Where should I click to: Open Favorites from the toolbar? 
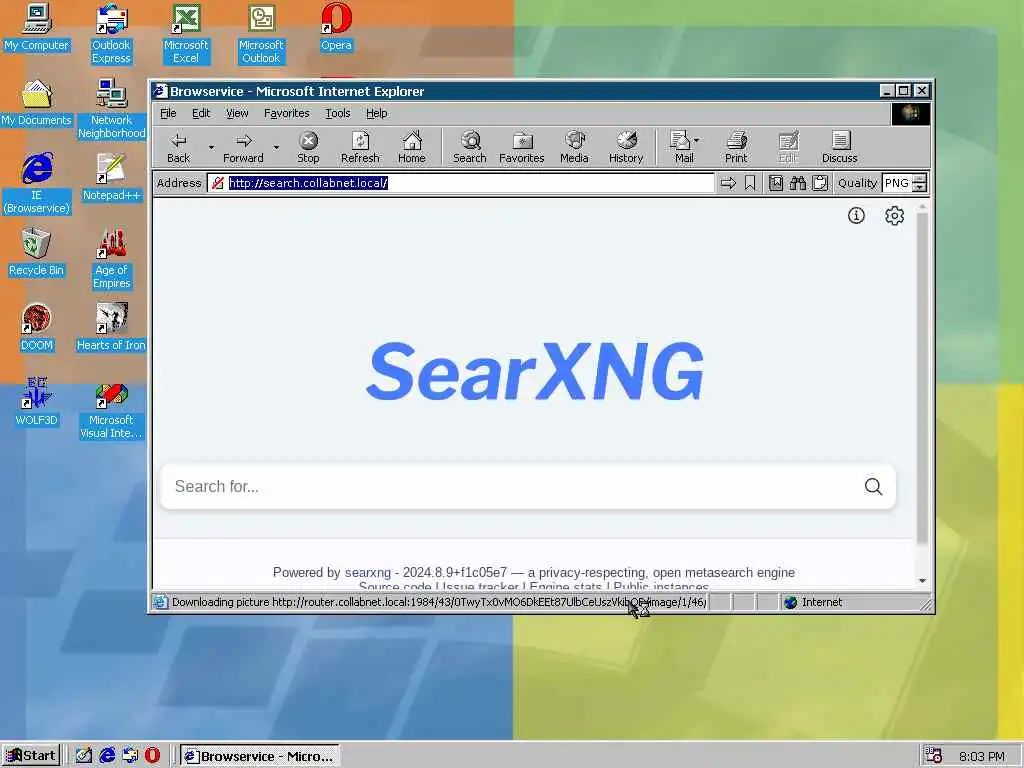(521, 148)
